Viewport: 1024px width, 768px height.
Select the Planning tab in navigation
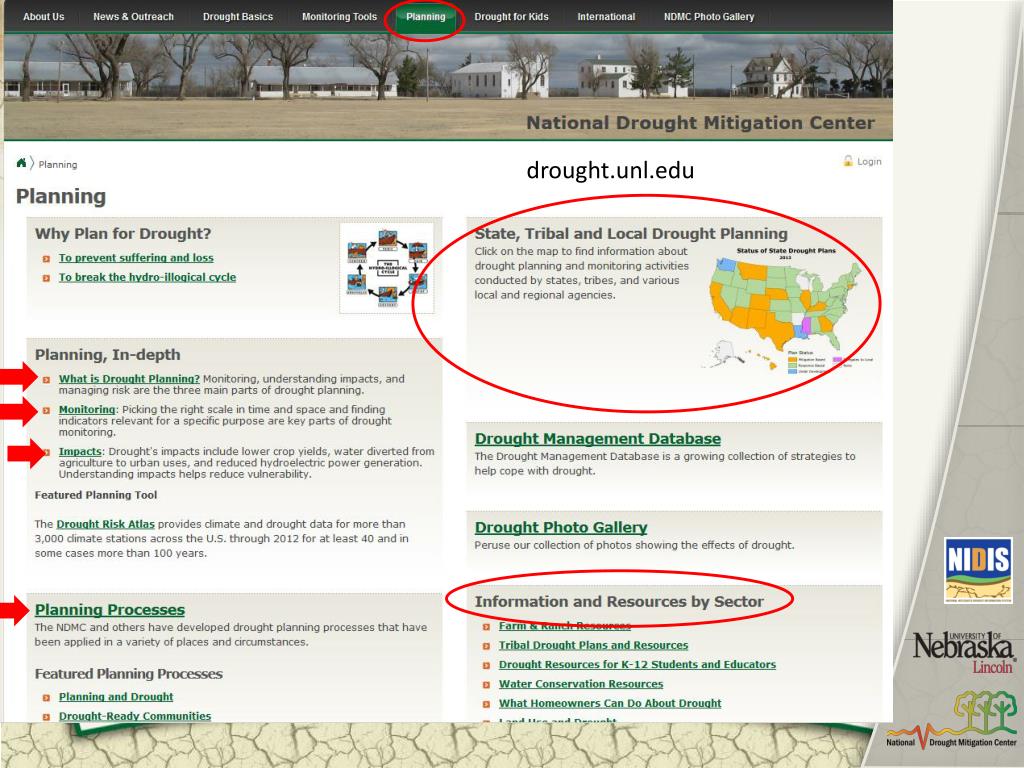426,16
